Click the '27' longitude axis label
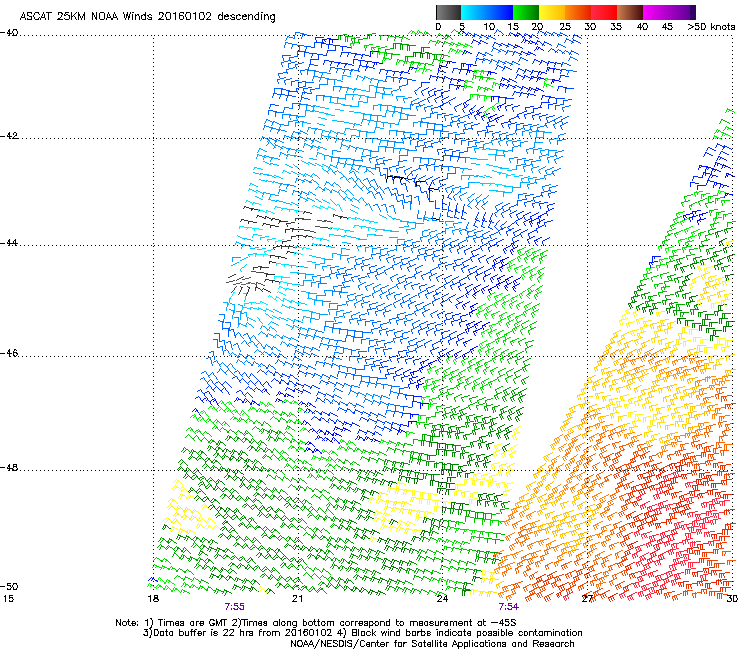The image size is (740, 650). click(x=587, y=599)
